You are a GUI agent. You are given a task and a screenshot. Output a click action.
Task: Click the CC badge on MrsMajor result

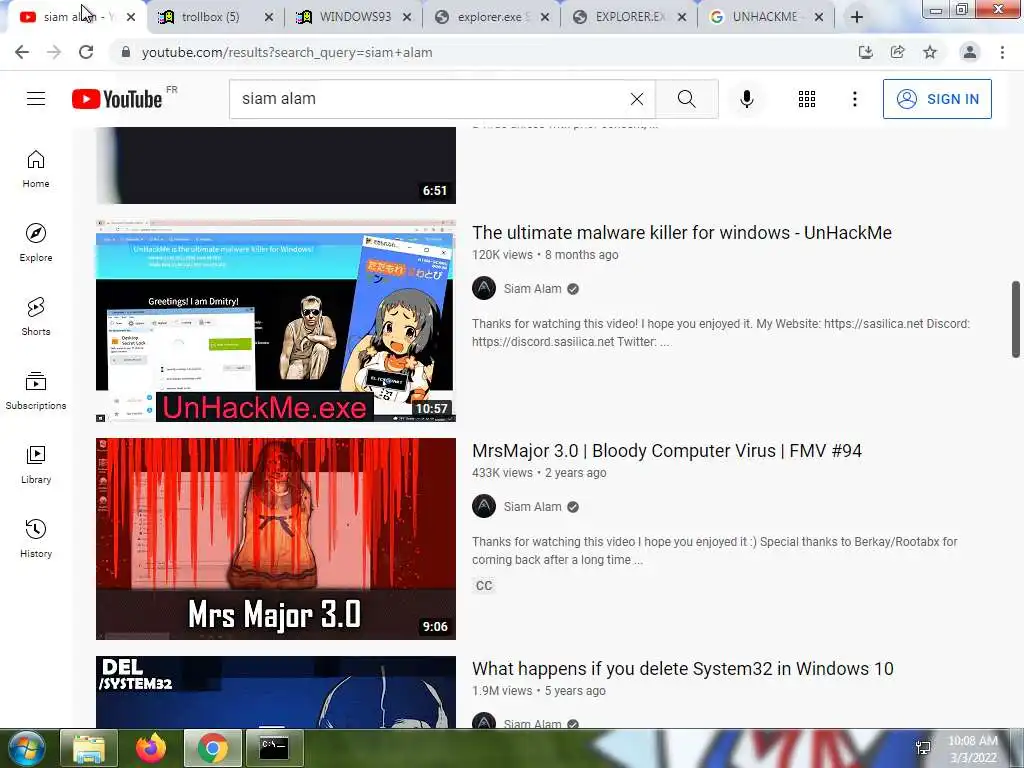click(x=484, y=585)
